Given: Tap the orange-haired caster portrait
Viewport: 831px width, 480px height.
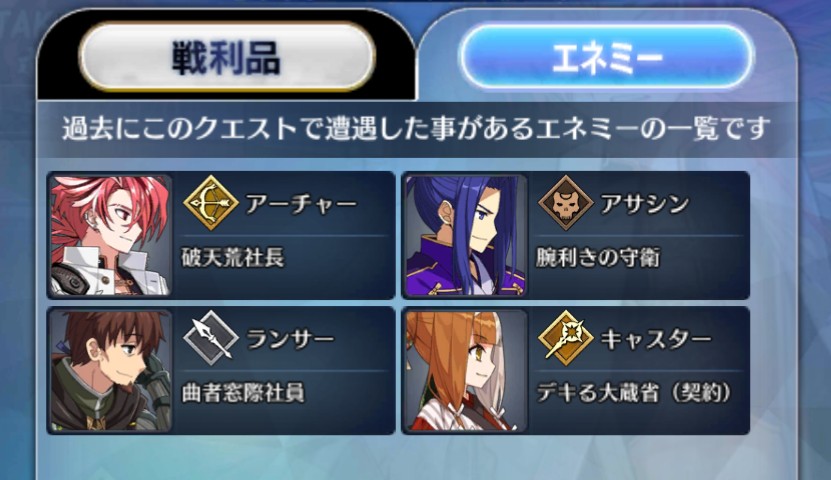Looking at the screenshot, I should coord(465,371).
